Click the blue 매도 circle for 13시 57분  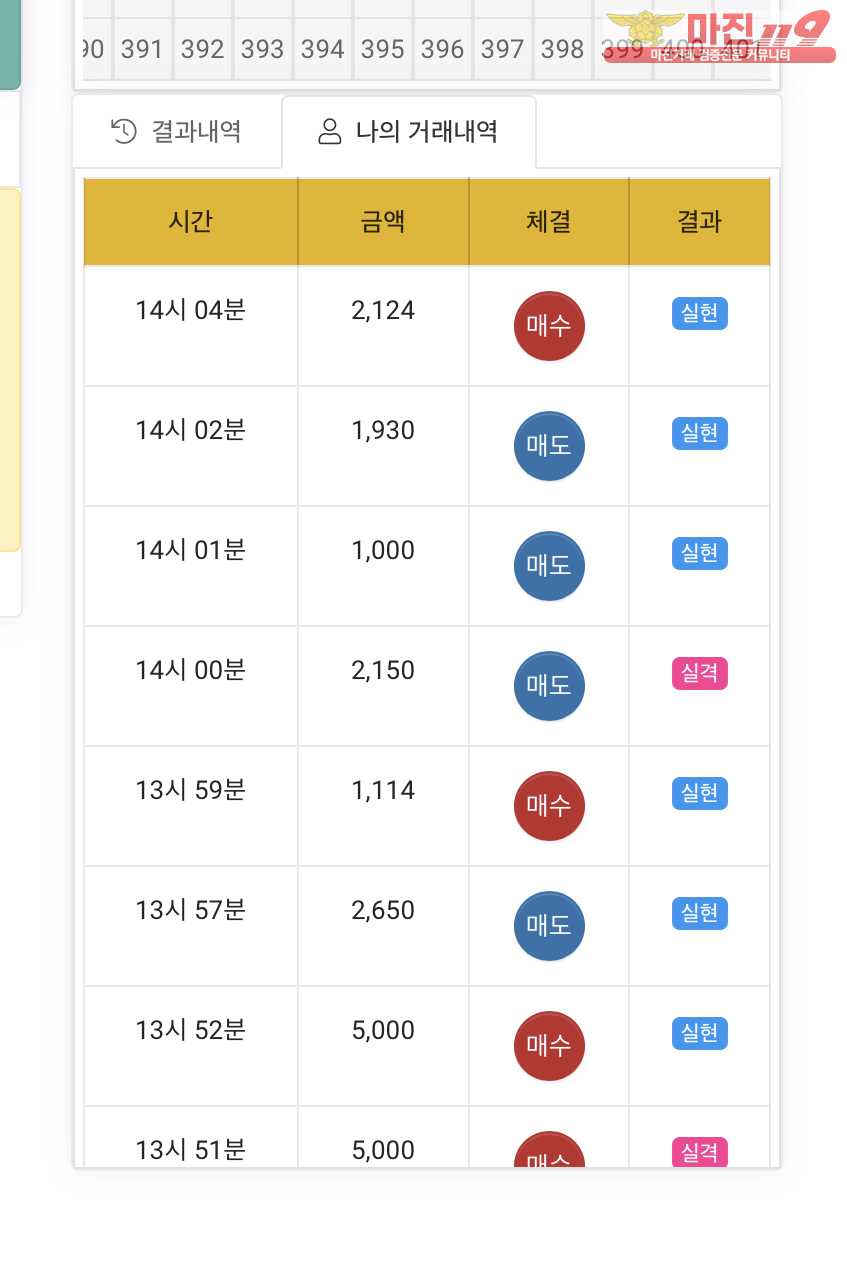coord(549,926)
